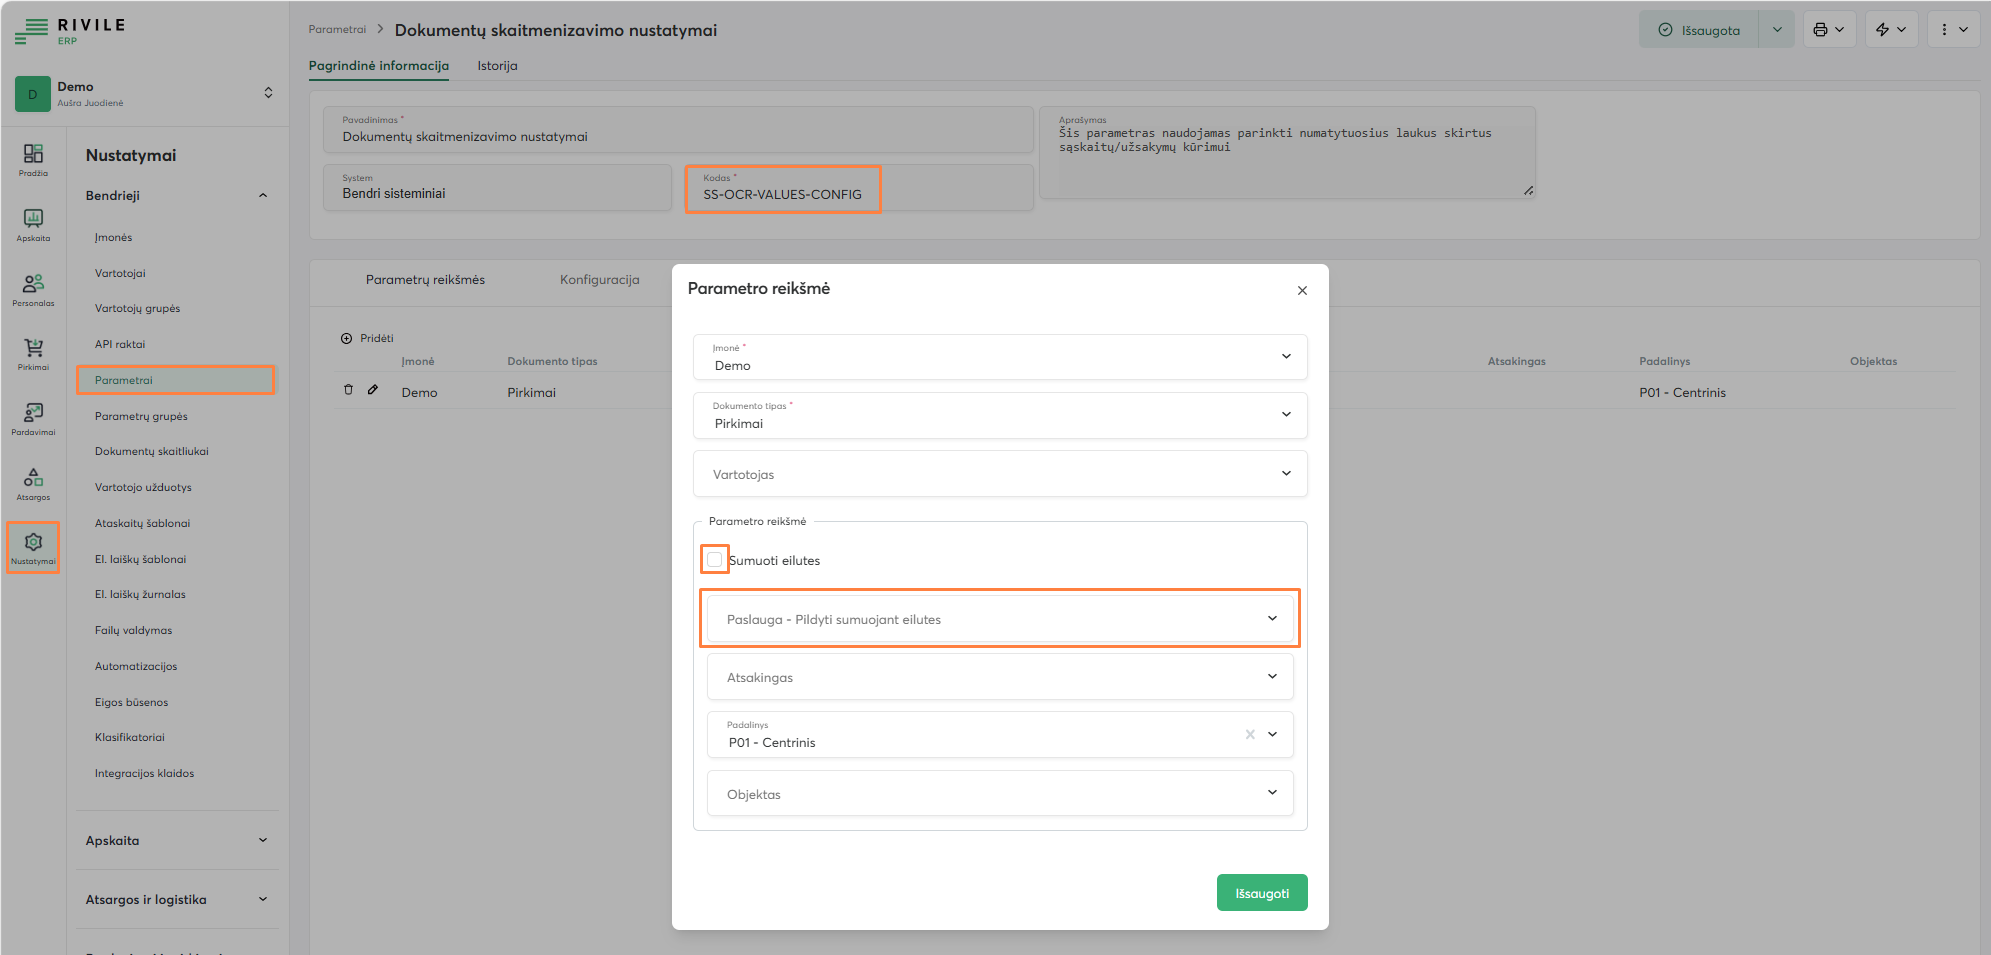Open Parametrų grupės menu item

coord(141,416)
